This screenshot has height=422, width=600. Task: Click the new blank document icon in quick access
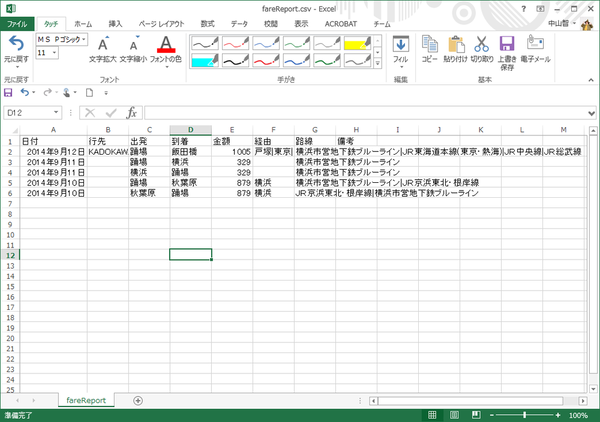pyautogui.click(x=90, y=93)
